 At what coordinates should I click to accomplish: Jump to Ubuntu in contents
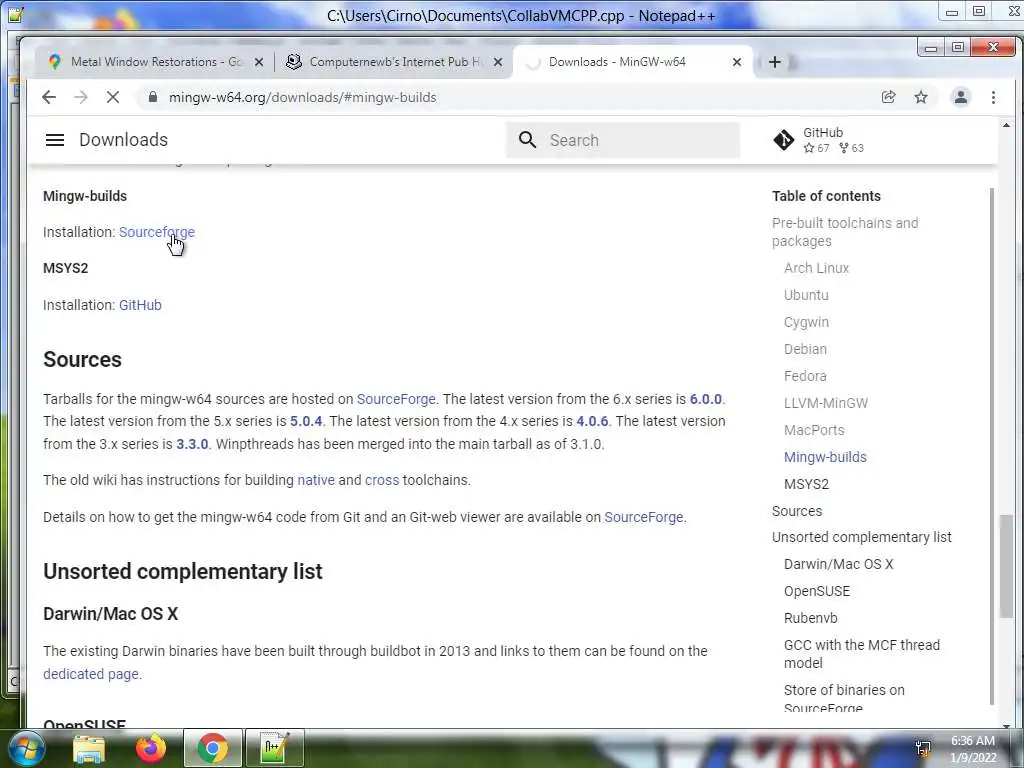(x=806, y=295)
